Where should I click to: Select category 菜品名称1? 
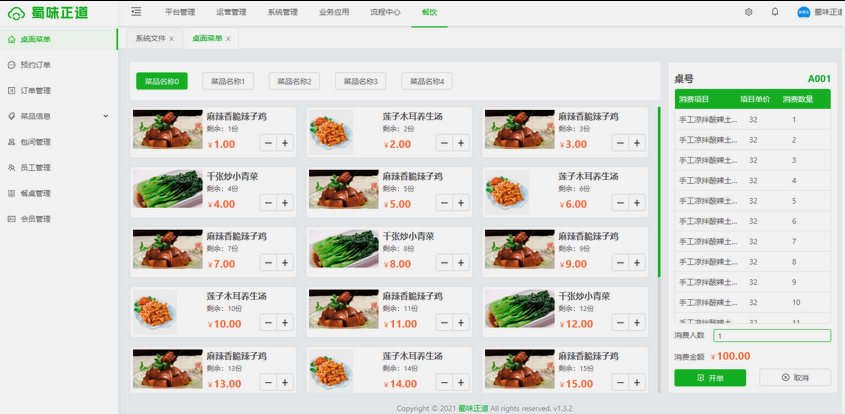point(228,81)
